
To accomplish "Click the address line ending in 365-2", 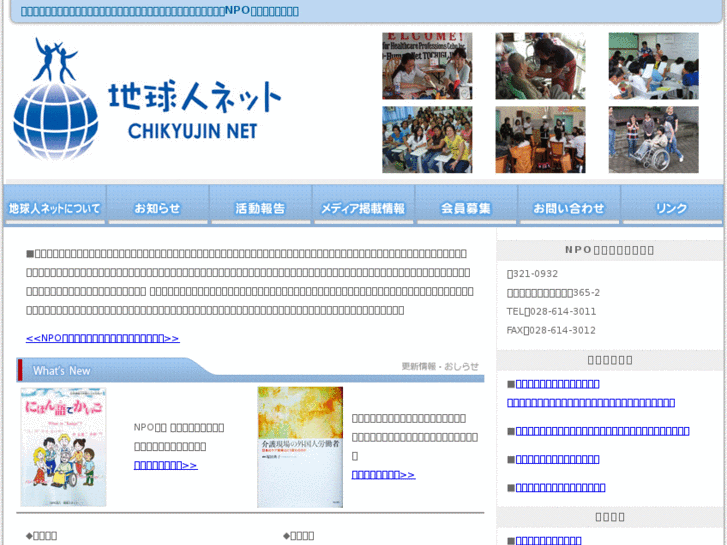I will point(553,293).
